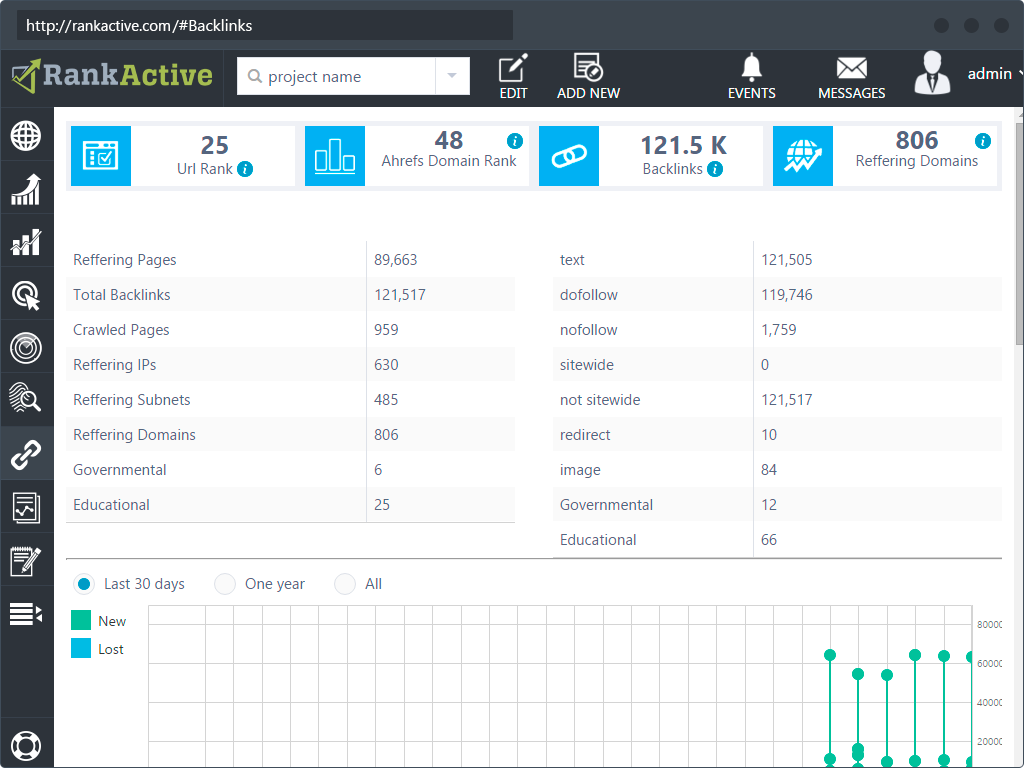Viewport: 1024px width, 768px height.
Task: Open the globe icon in the sidebar
Action: 26,136
